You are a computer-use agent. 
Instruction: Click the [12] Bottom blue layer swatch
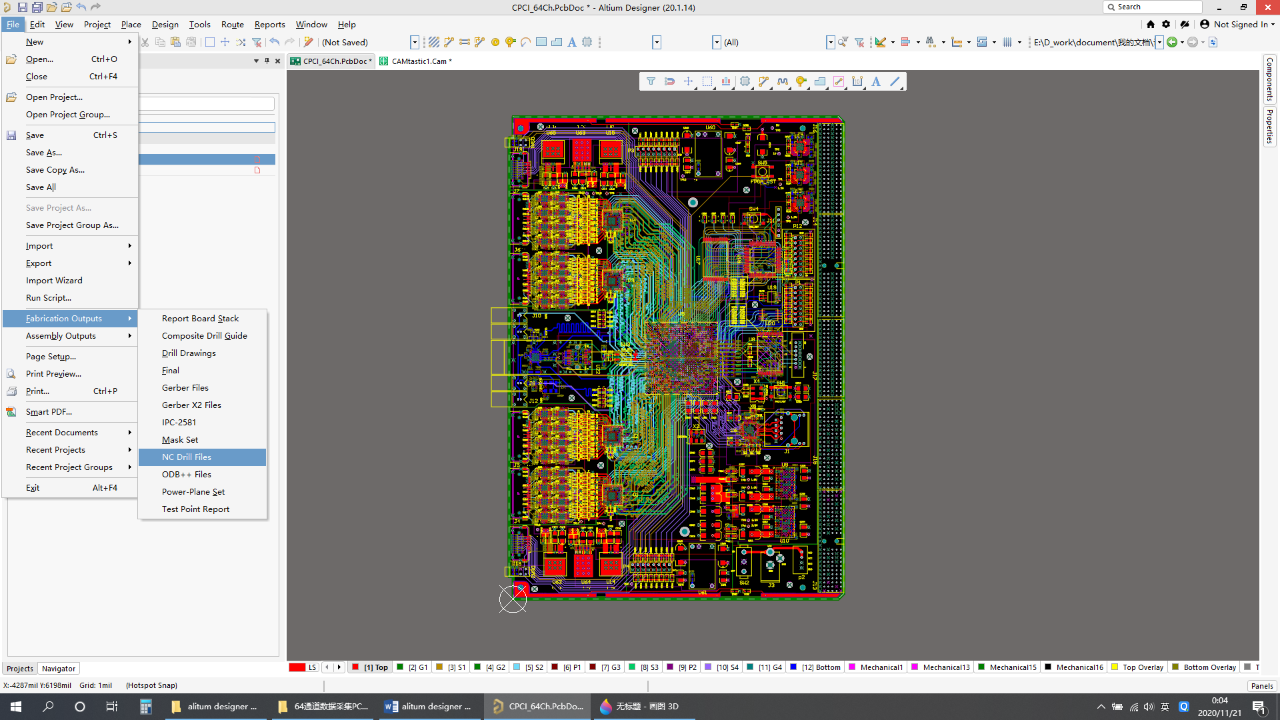tap(793, 667)
